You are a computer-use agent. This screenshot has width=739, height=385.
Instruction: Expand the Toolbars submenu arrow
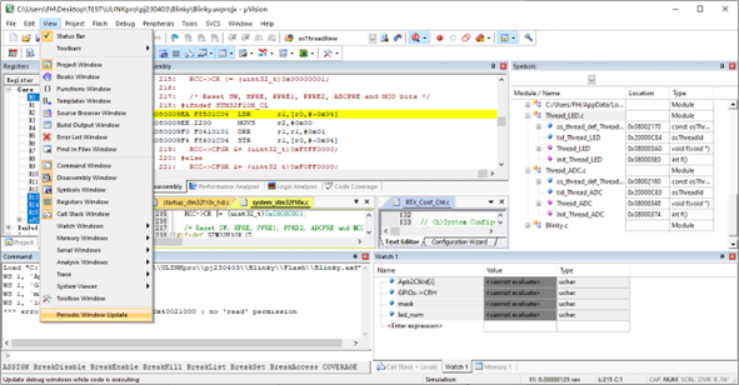[x=148, y=49]
